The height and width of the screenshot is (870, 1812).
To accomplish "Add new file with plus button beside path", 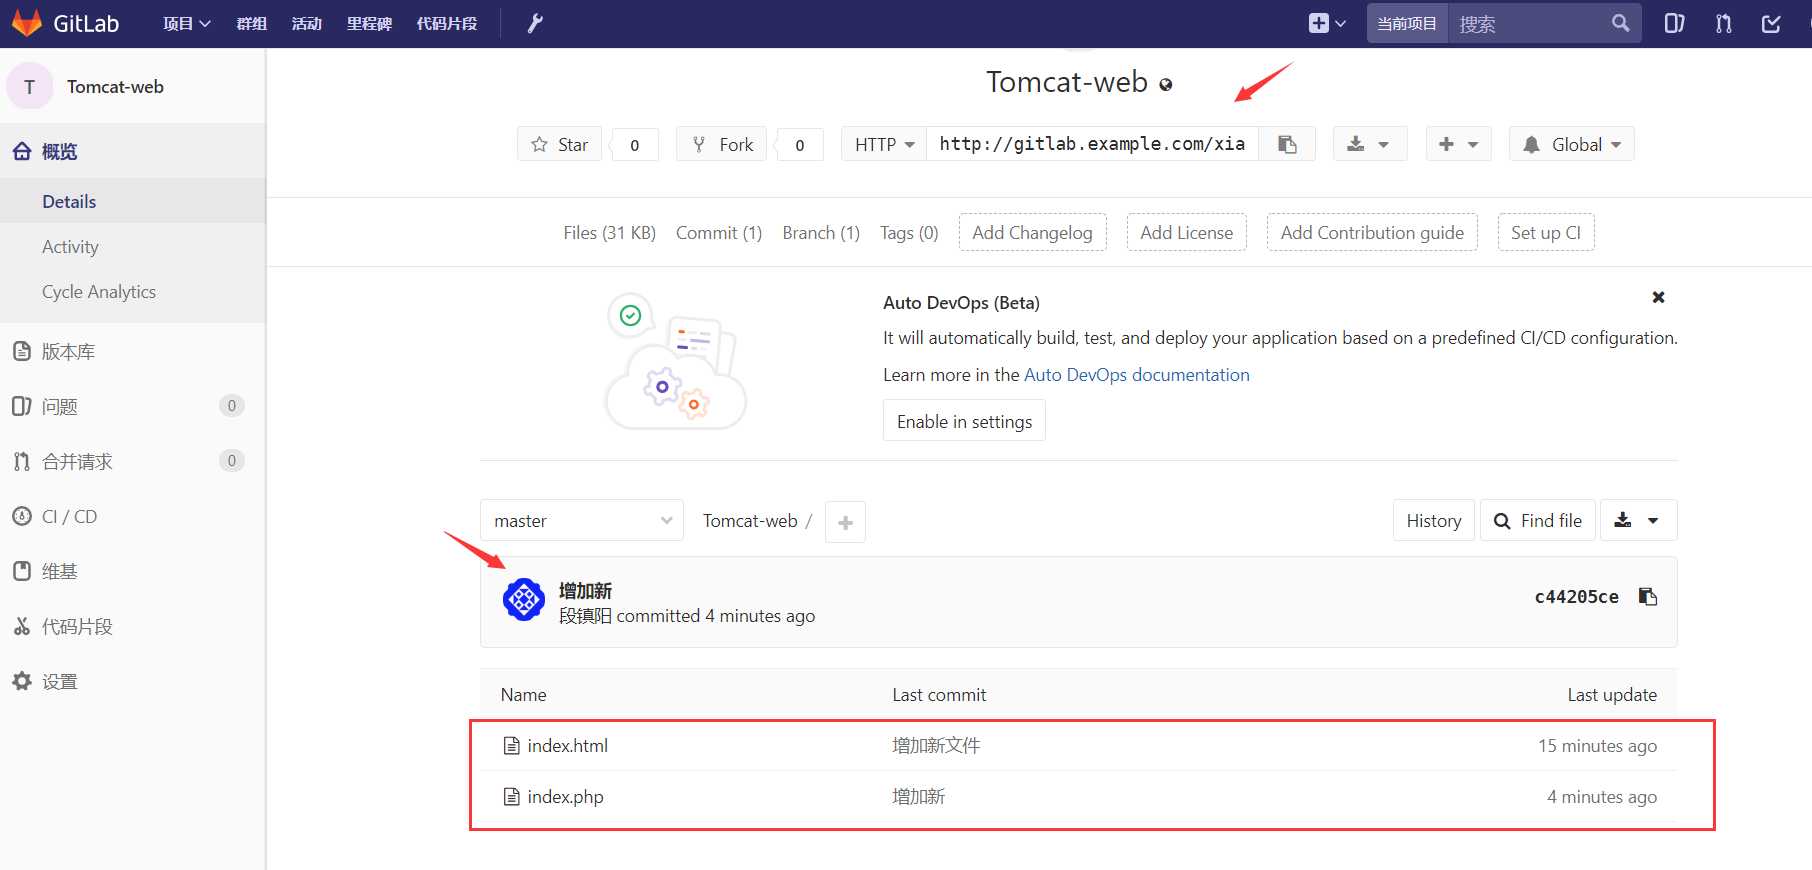I will pyautogui.click(x=845, y=522).
